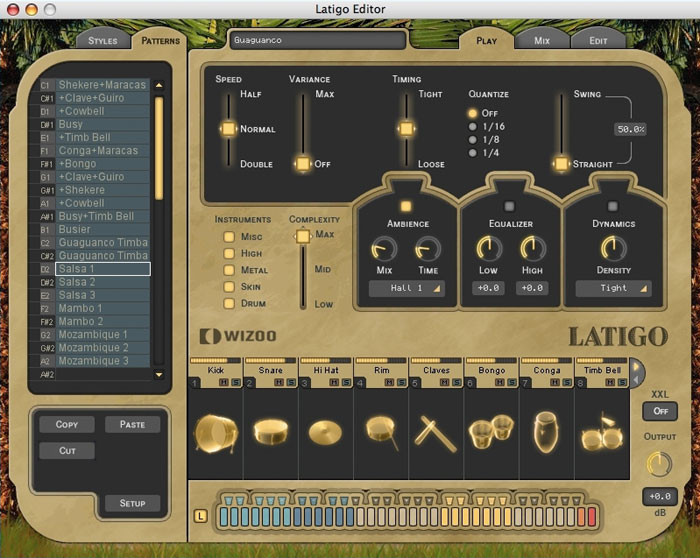700x558 pixels.
Task: Enable the Skin instruments checkbox
Action: click(x=229, y=287)
